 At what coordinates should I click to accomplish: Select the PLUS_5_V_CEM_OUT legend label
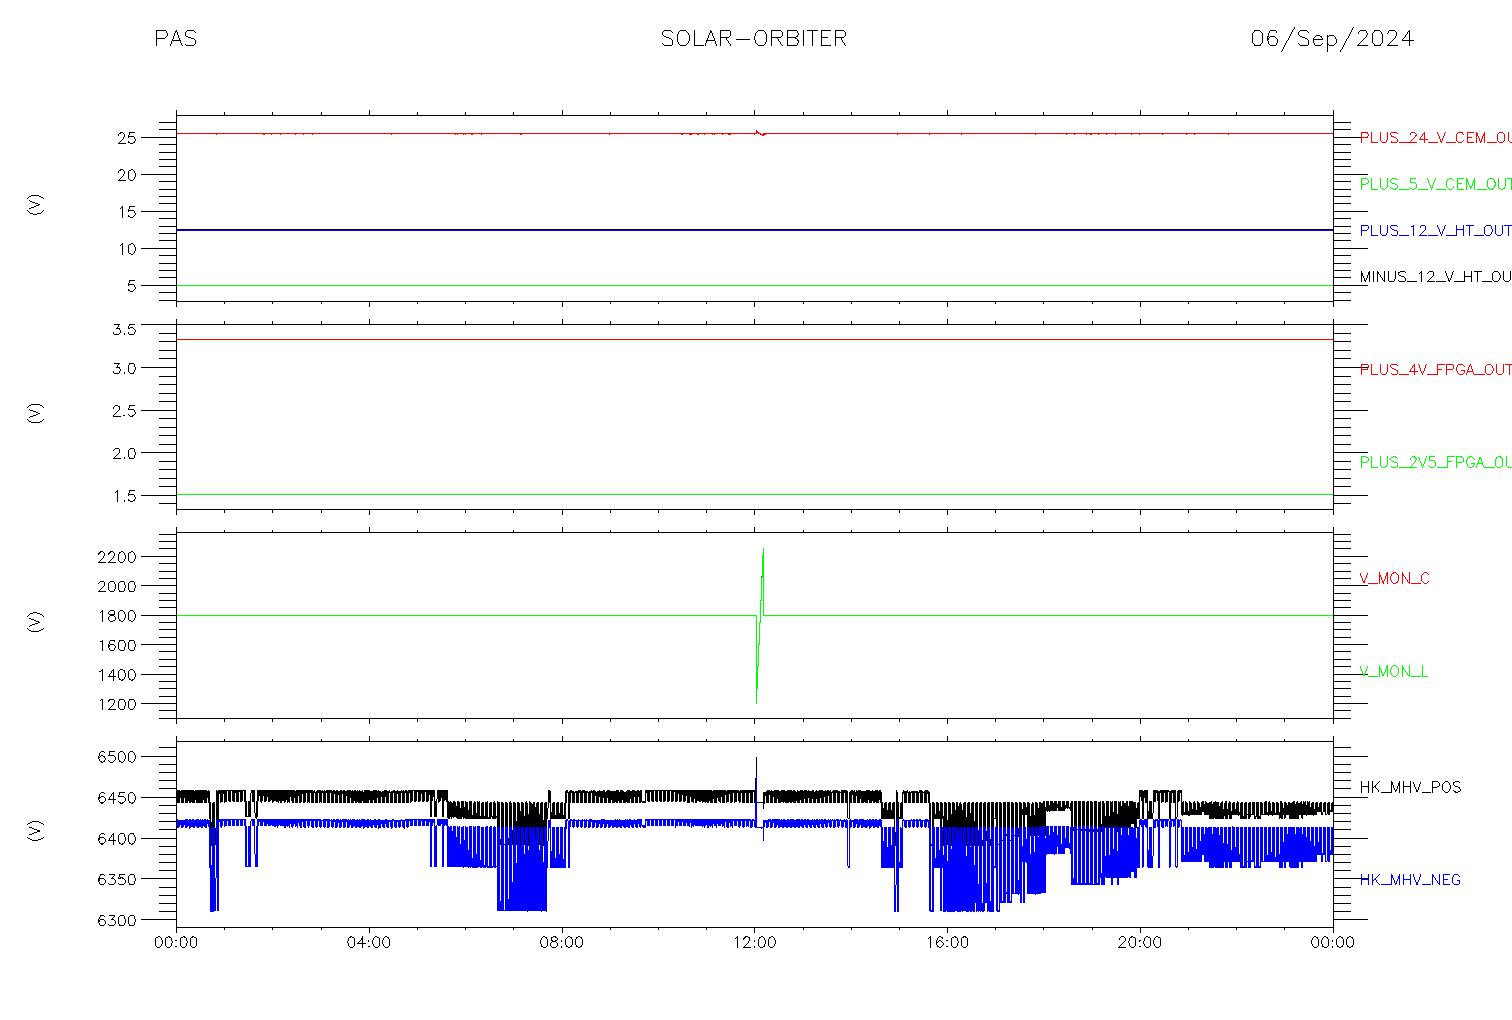1435,184
